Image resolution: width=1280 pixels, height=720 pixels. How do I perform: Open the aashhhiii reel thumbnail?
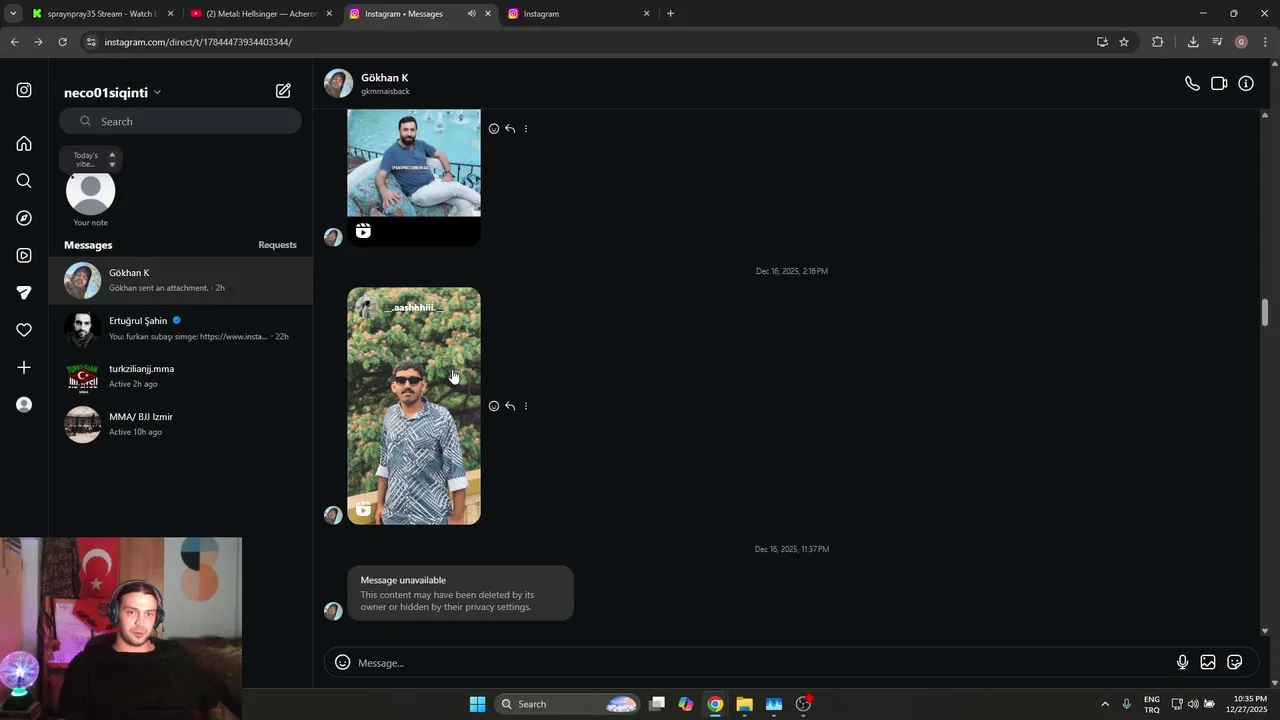(414, 406)
